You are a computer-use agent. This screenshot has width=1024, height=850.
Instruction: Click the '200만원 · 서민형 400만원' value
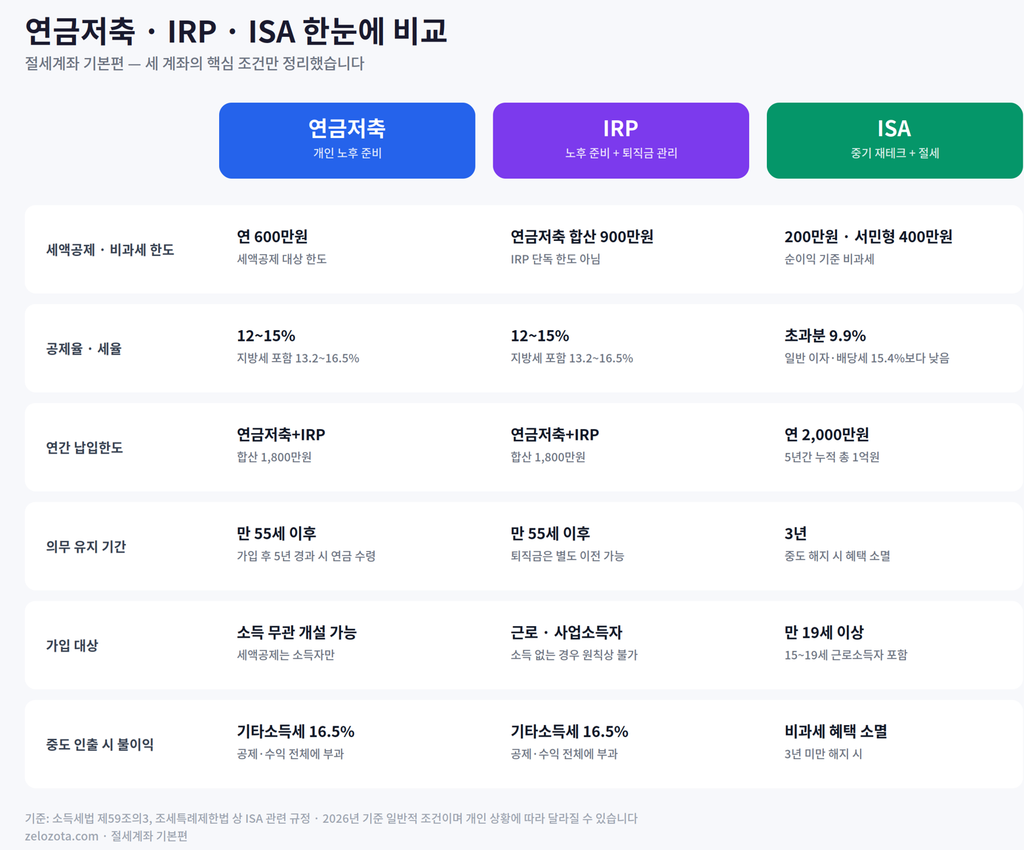click(x=868, y=236)
